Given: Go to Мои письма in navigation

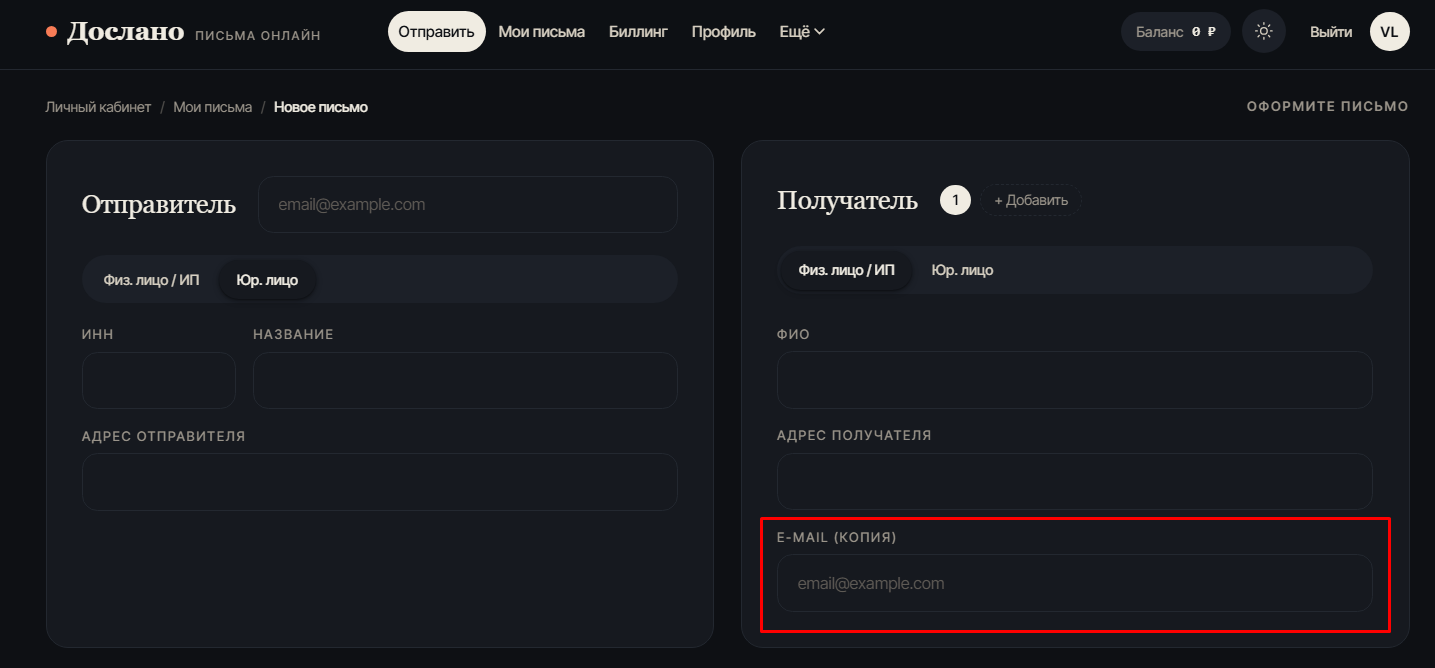Looking at the screenshot, I should click(541, 32).
